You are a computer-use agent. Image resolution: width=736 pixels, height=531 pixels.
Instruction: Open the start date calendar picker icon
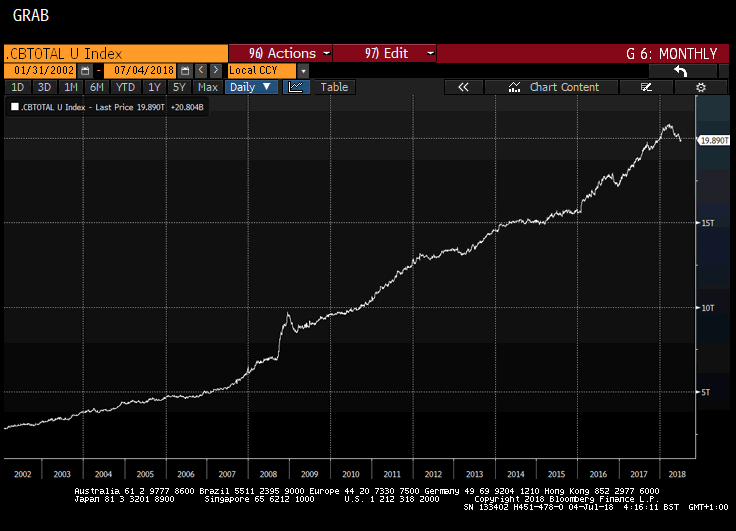(85, 71)
